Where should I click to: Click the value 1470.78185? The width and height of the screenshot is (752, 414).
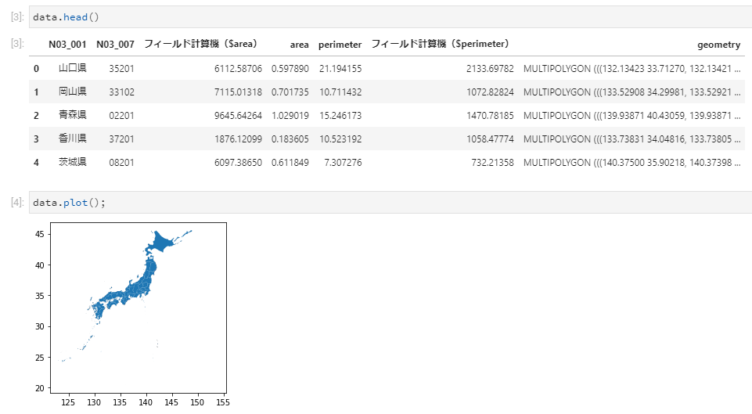coord(490,116)
